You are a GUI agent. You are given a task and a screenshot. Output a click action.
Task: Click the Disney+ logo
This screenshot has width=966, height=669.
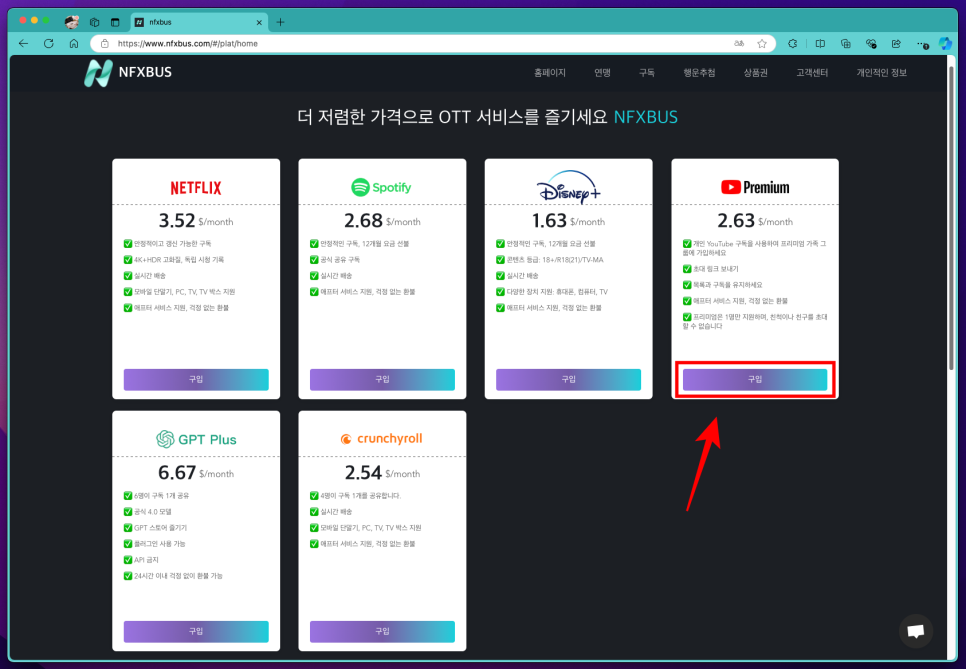568,187
